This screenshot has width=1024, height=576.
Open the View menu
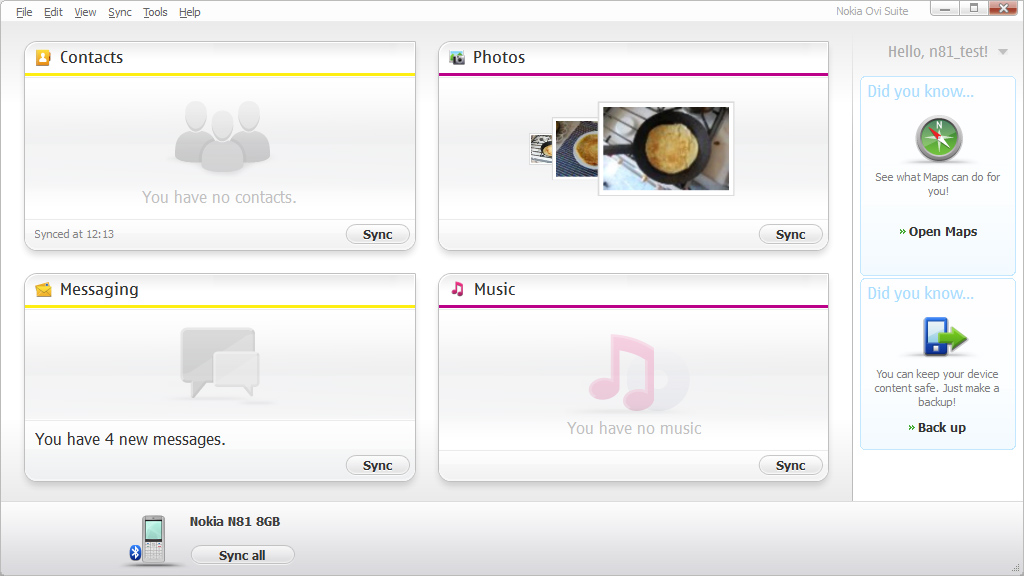pyautogui.click(x=85, y=12)
